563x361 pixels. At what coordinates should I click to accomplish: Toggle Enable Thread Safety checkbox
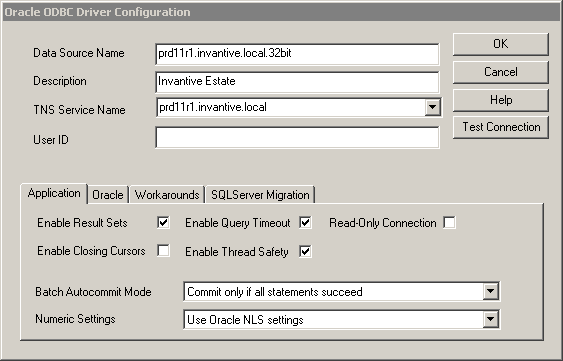coord(305,251)
